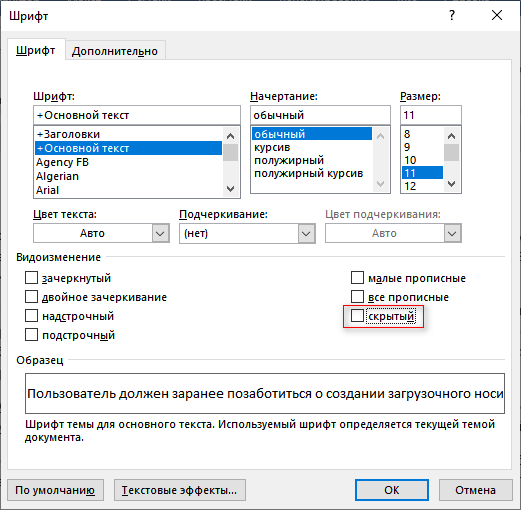Click the font list scrollbar thumb
The width and height of the screenshot is (521, 510).
click(230, 153)
